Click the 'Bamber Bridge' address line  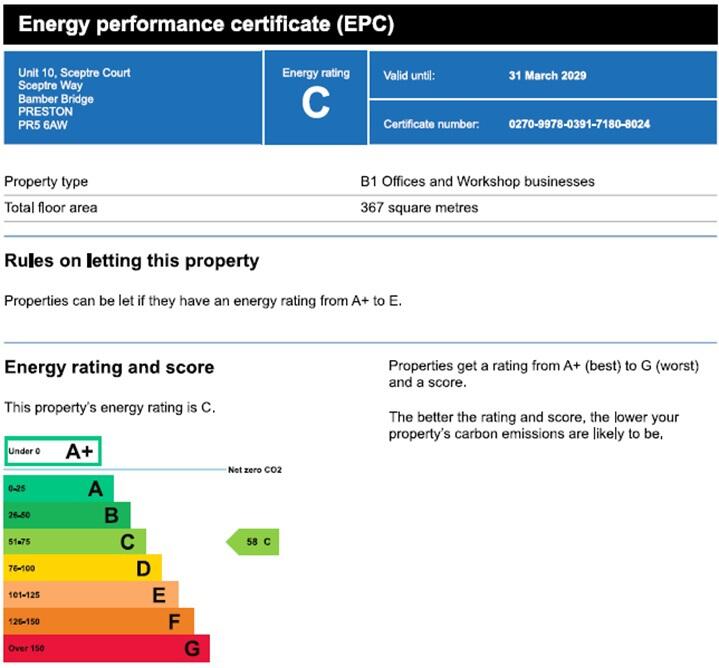[x=55, y=99]
